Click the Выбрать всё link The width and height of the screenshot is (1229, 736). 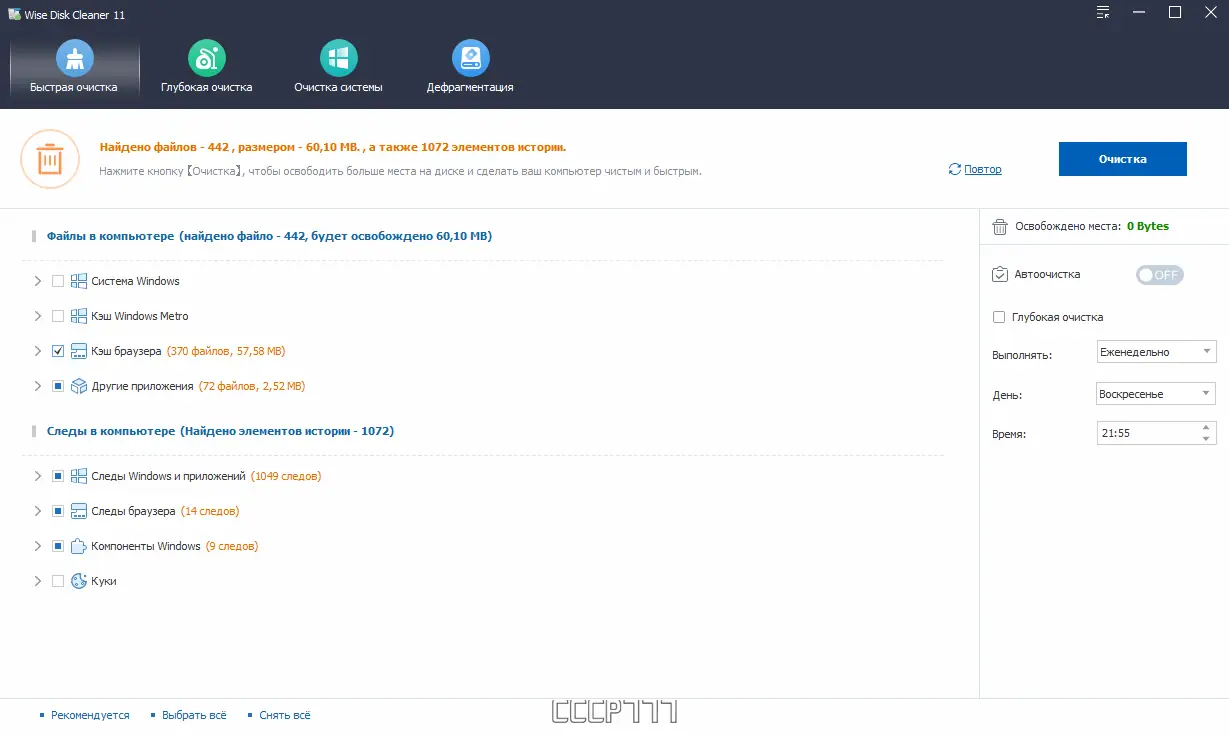click(194, 715)
